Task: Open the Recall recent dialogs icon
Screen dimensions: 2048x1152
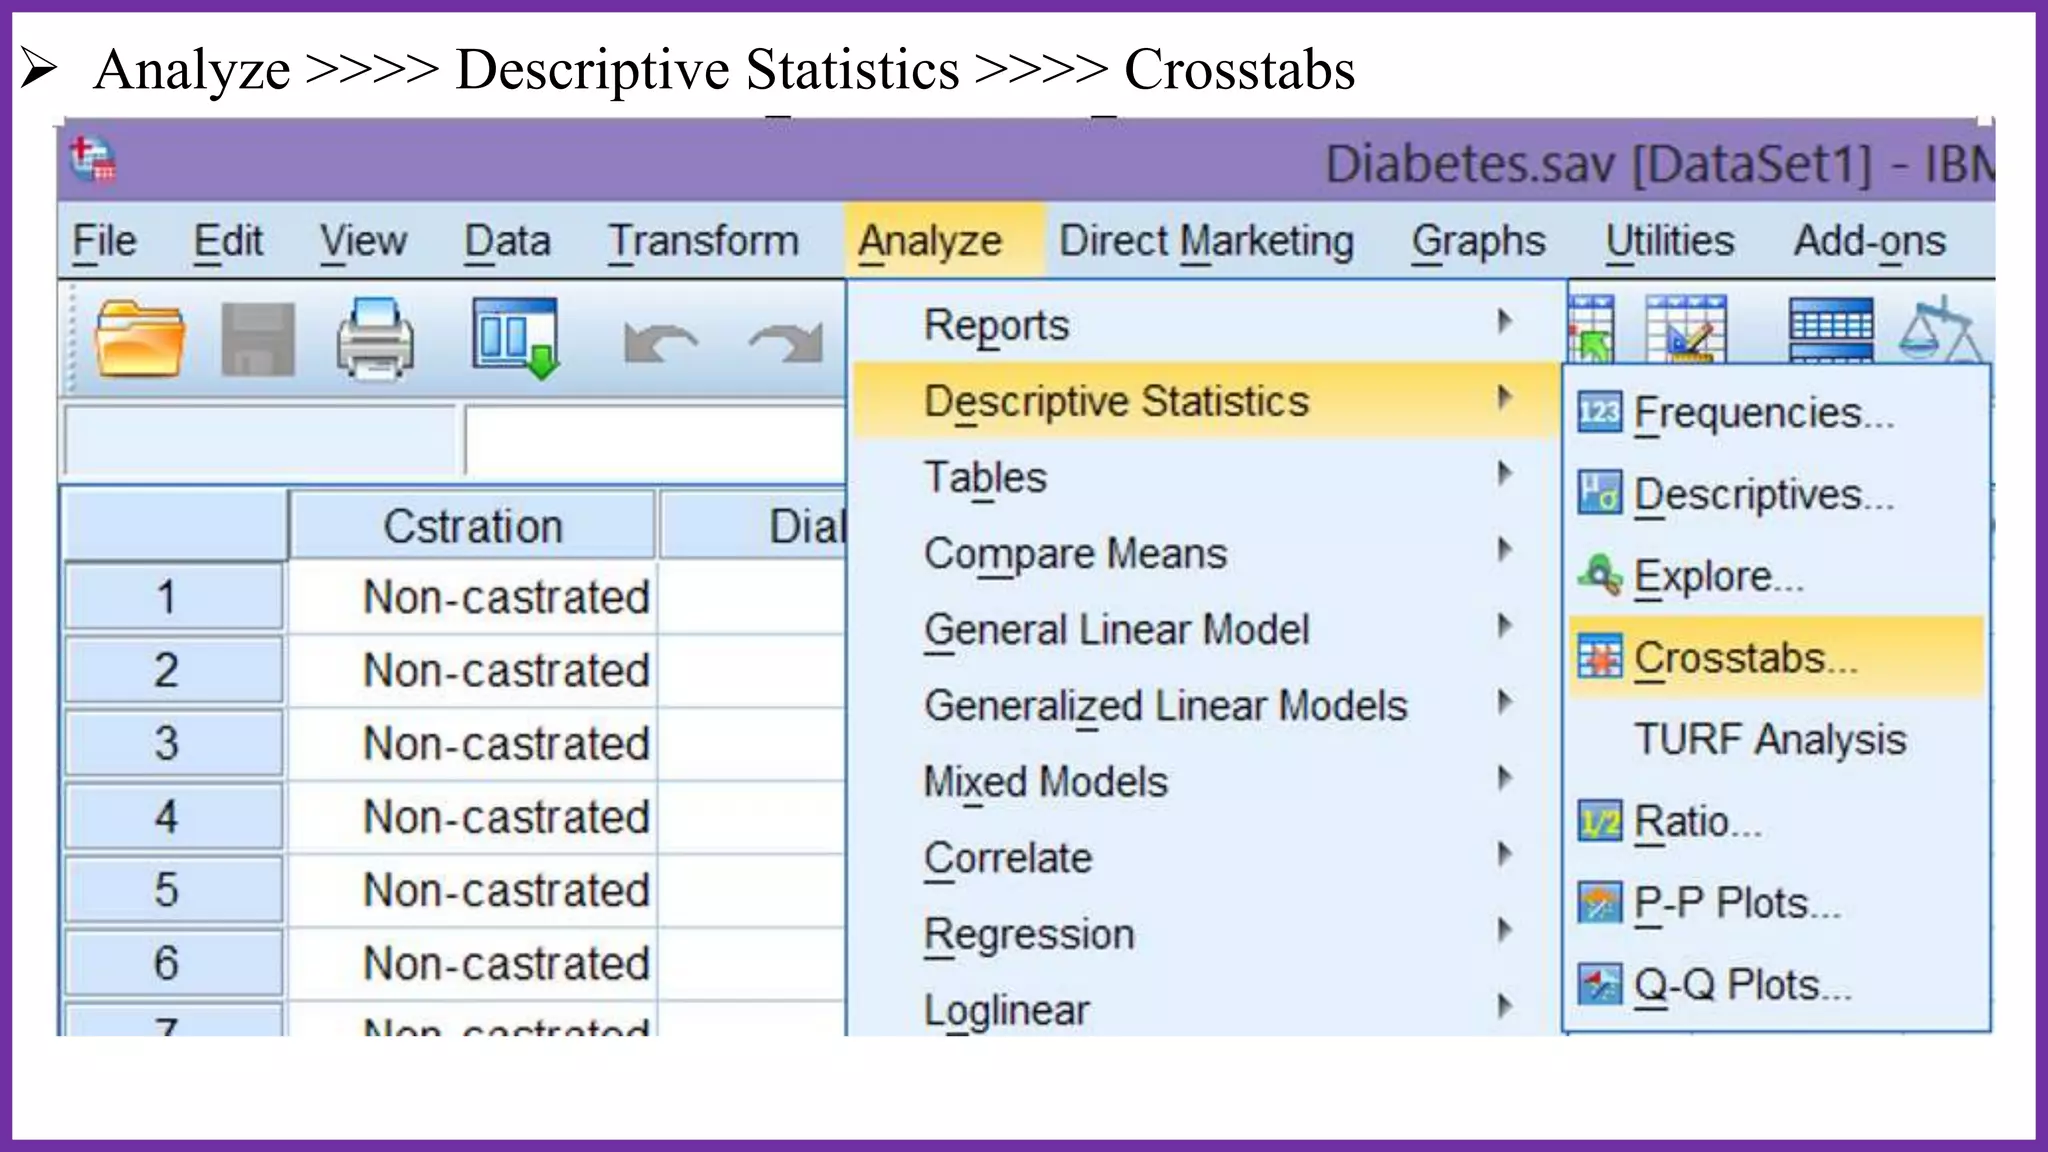Action: 516,338
